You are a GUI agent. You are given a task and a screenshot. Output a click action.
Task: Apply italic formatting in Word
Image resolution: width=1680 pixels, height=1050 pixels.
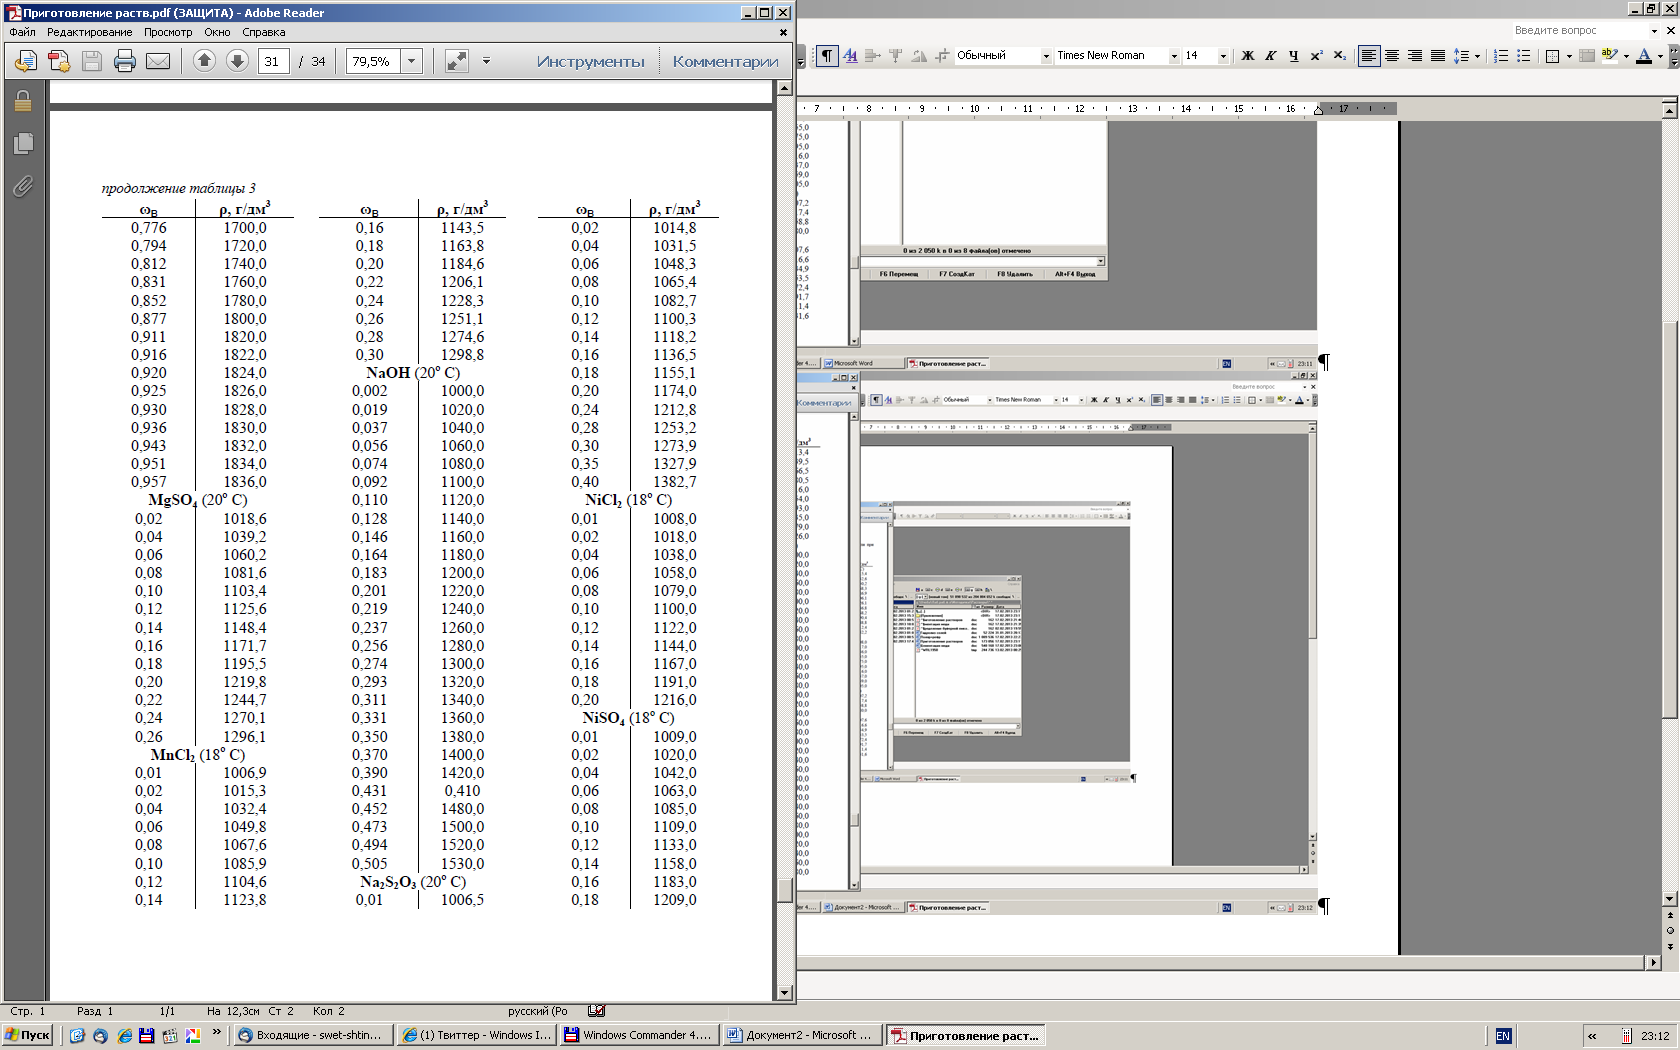tap(1270, 56)
